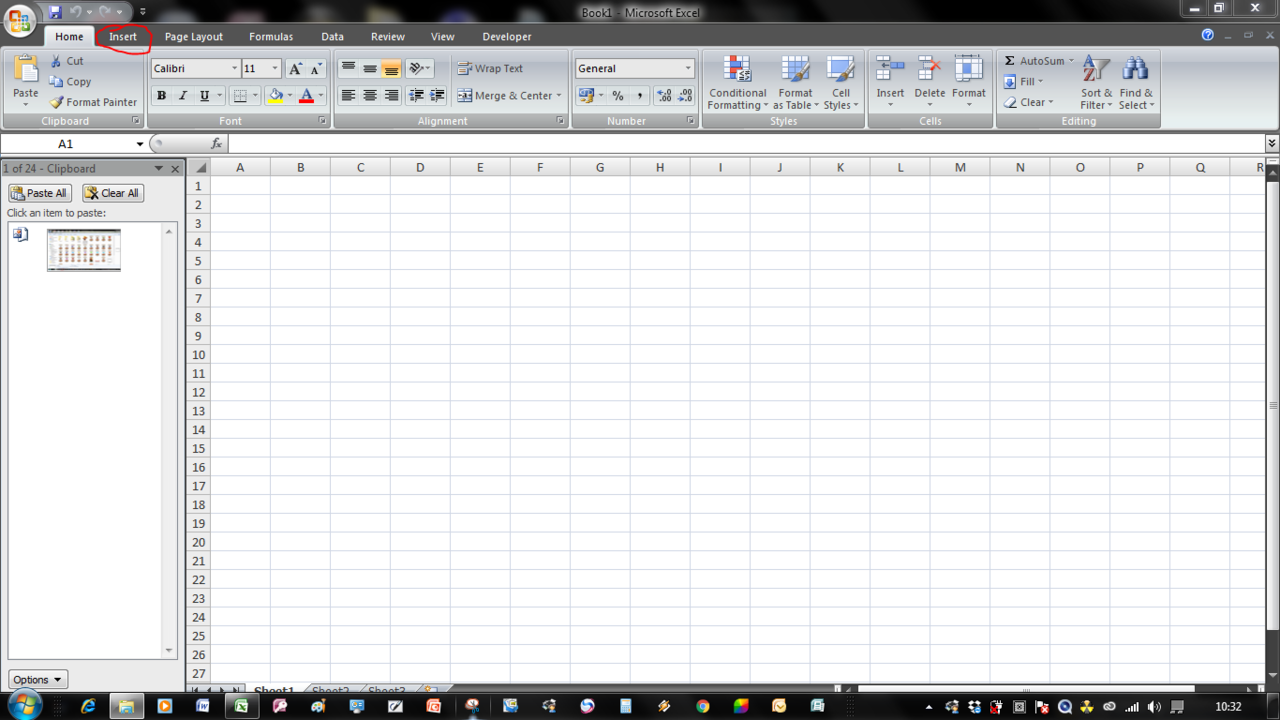
Task: Open the font size dropdown showing 11
Action: pyautogui.click(x=275, y=69)
